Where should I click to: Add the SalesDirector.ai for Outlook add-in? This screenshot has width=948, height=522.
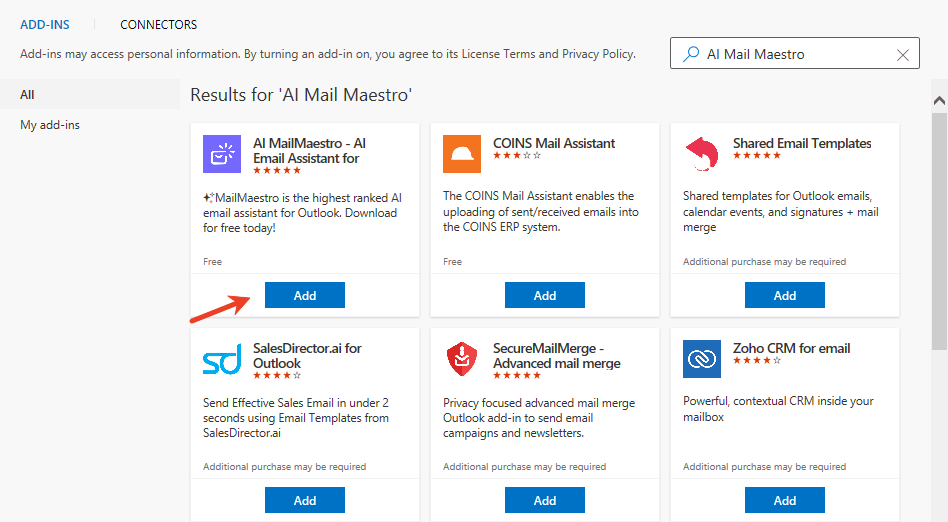(305, 500)
